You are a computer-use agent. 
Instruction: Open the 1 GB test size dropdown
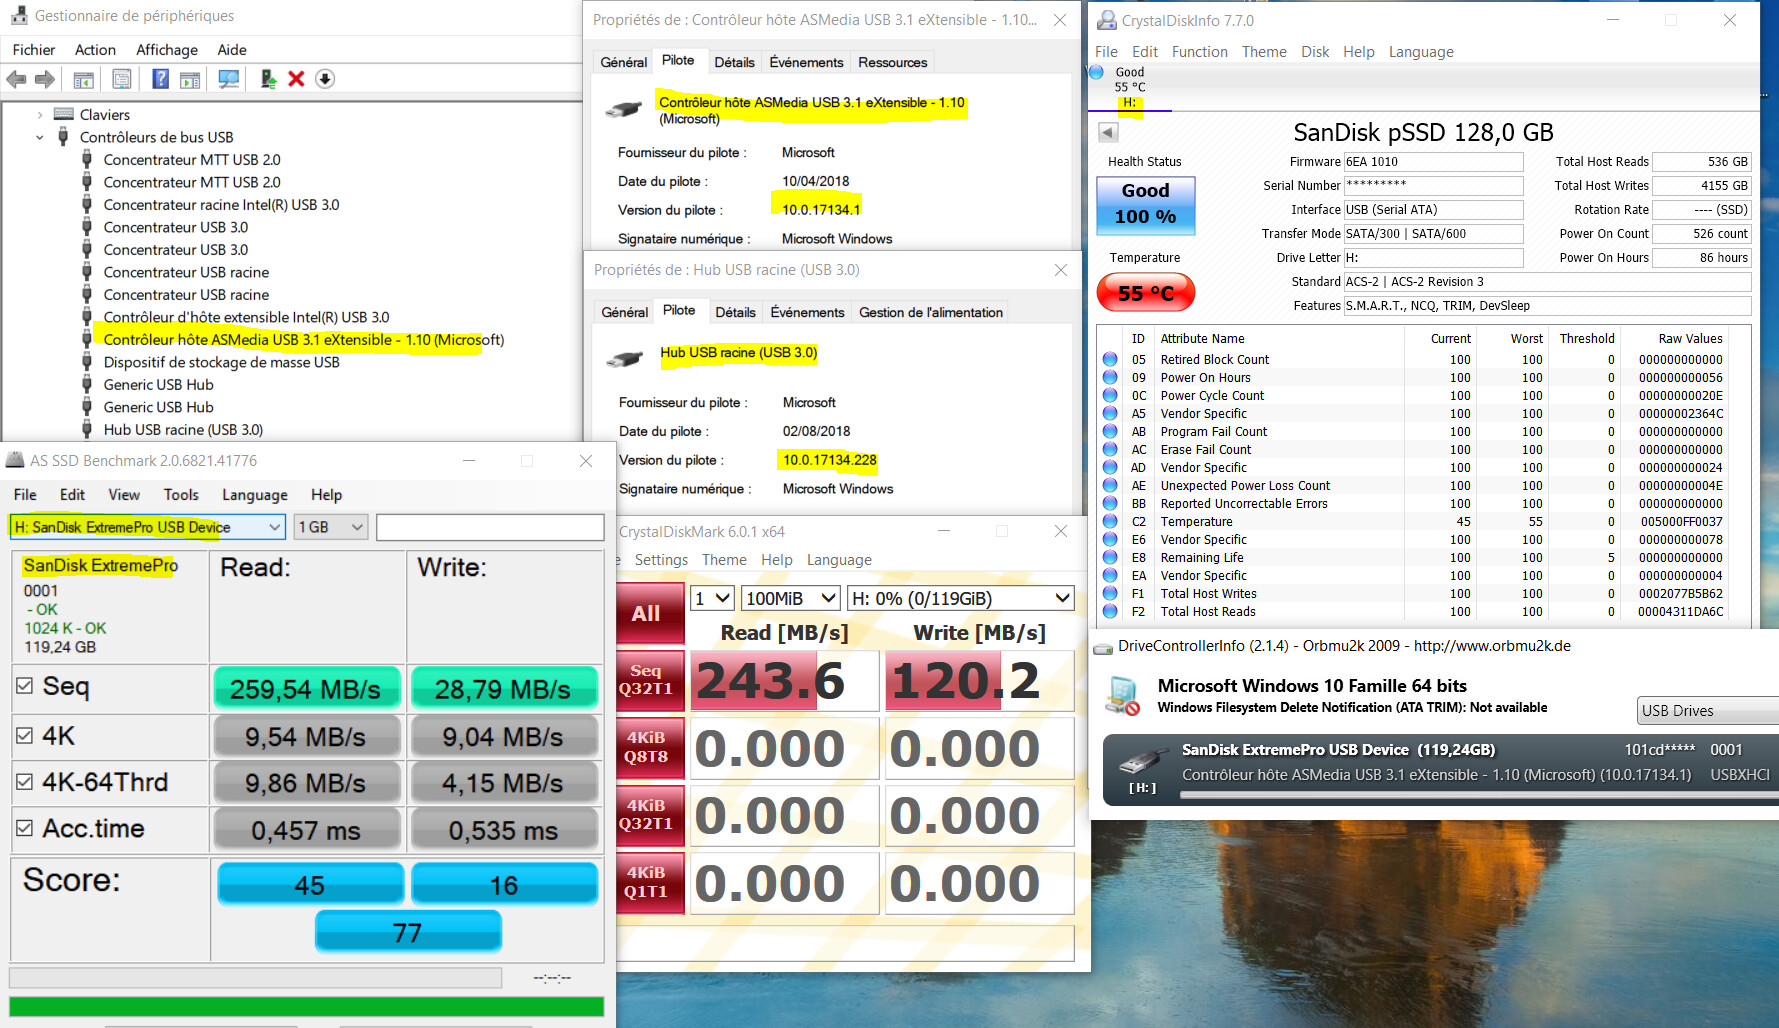(x=331, y=527)
